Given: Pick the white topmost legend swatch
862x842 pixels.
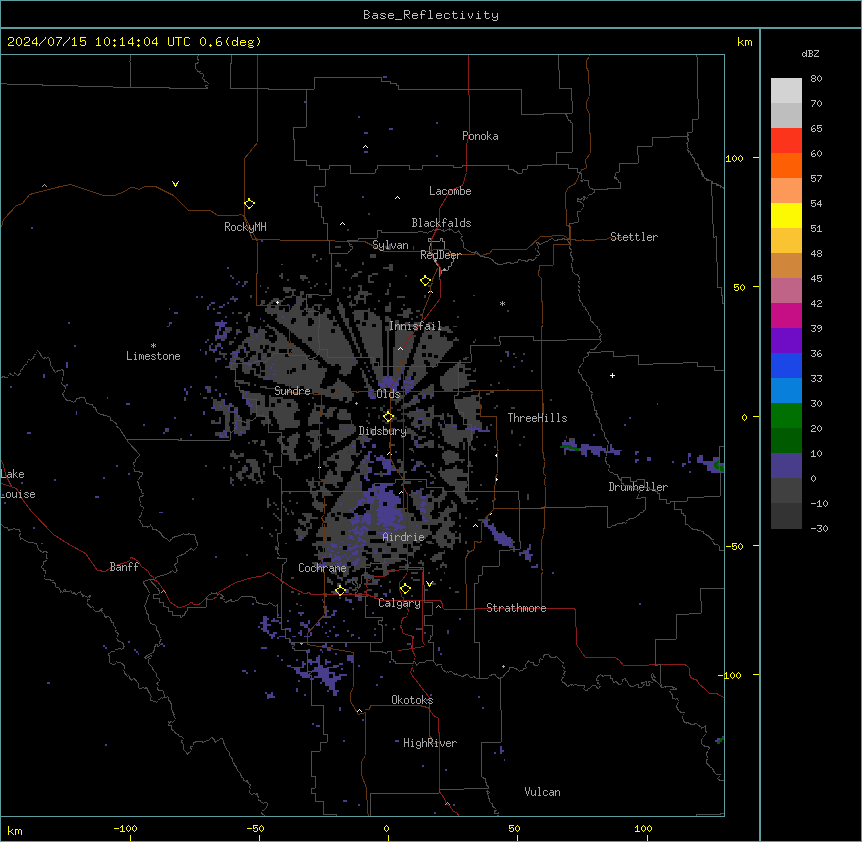Looking at the screenshot, I should [x=786, y=90].
